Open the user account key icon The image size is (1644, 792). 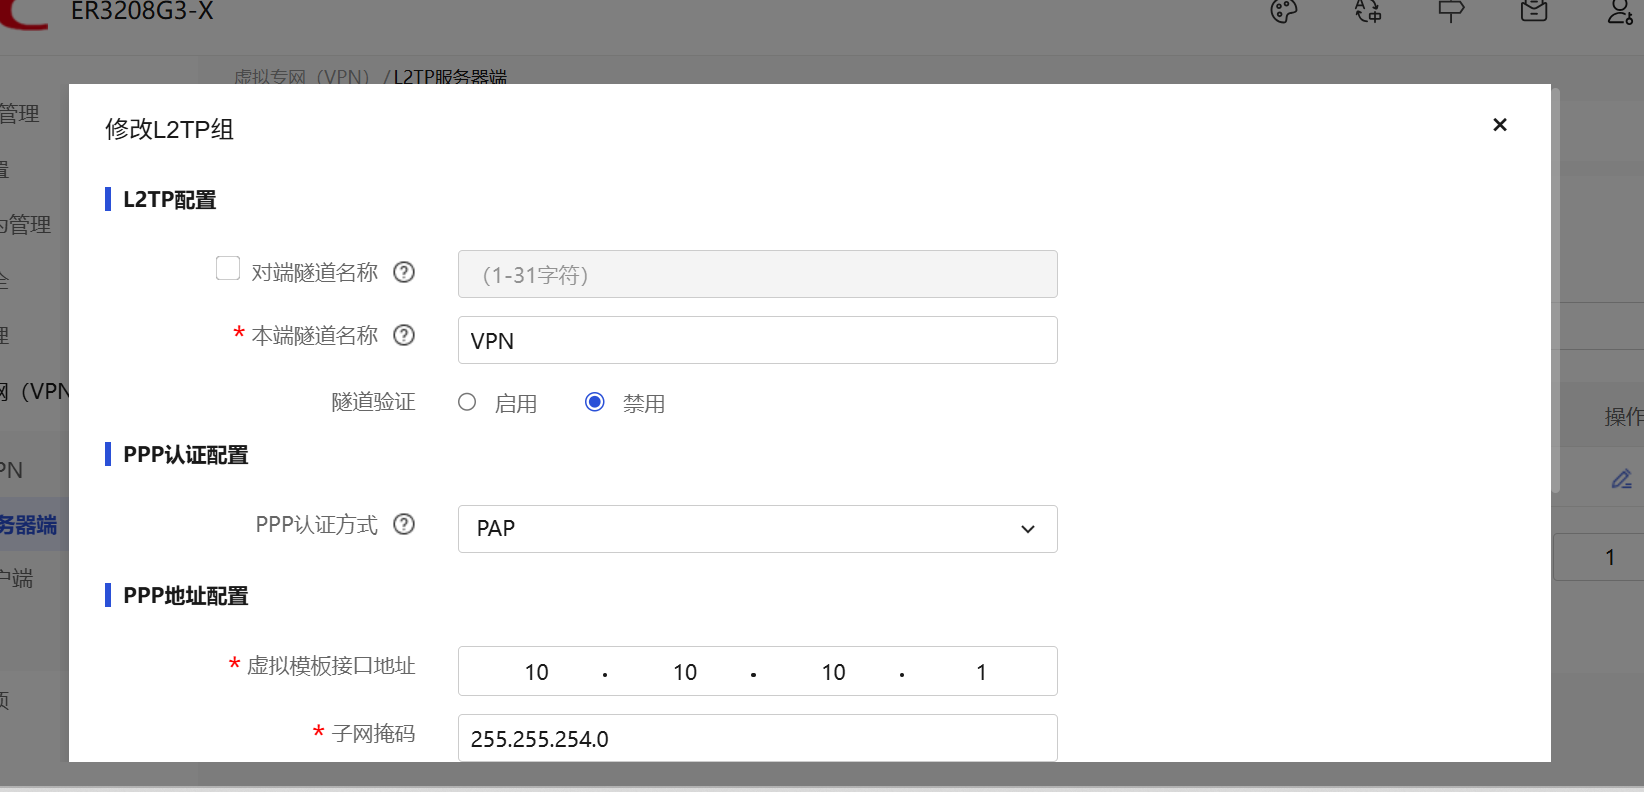(1619, 12)
